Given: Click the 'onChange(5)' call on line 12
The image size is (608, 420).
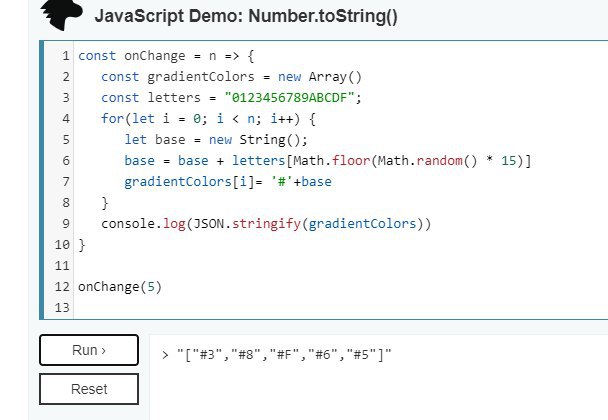Looking at the screenshot, I should coord(120,287).
